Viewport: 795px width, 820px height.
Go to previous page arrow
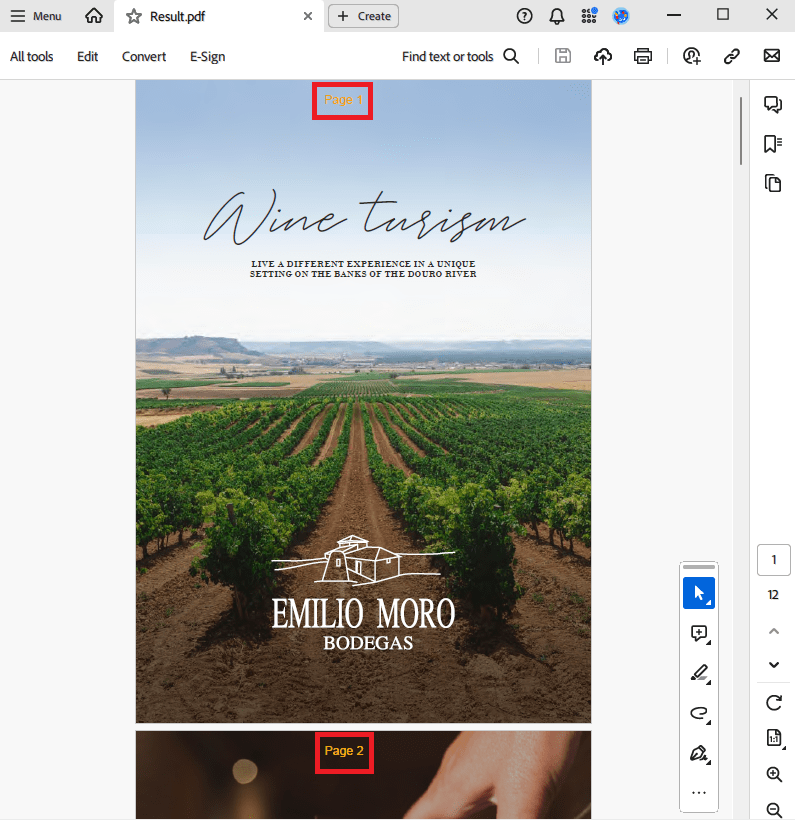[773, 631]
